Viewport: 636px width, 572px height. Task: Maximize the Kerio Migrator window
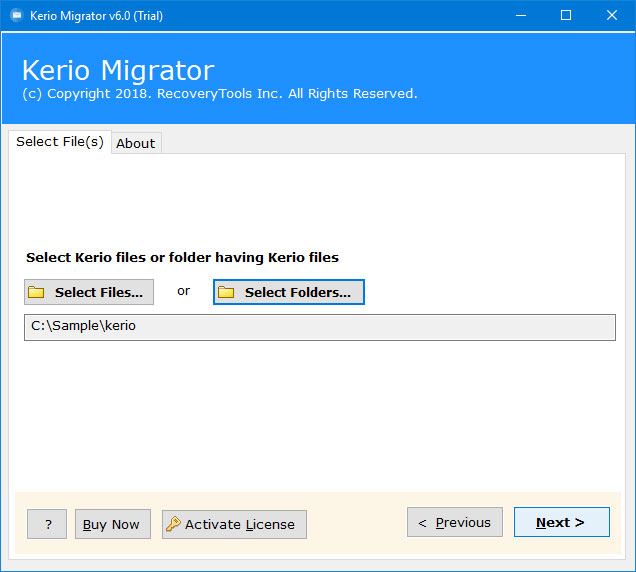point(566,15)
